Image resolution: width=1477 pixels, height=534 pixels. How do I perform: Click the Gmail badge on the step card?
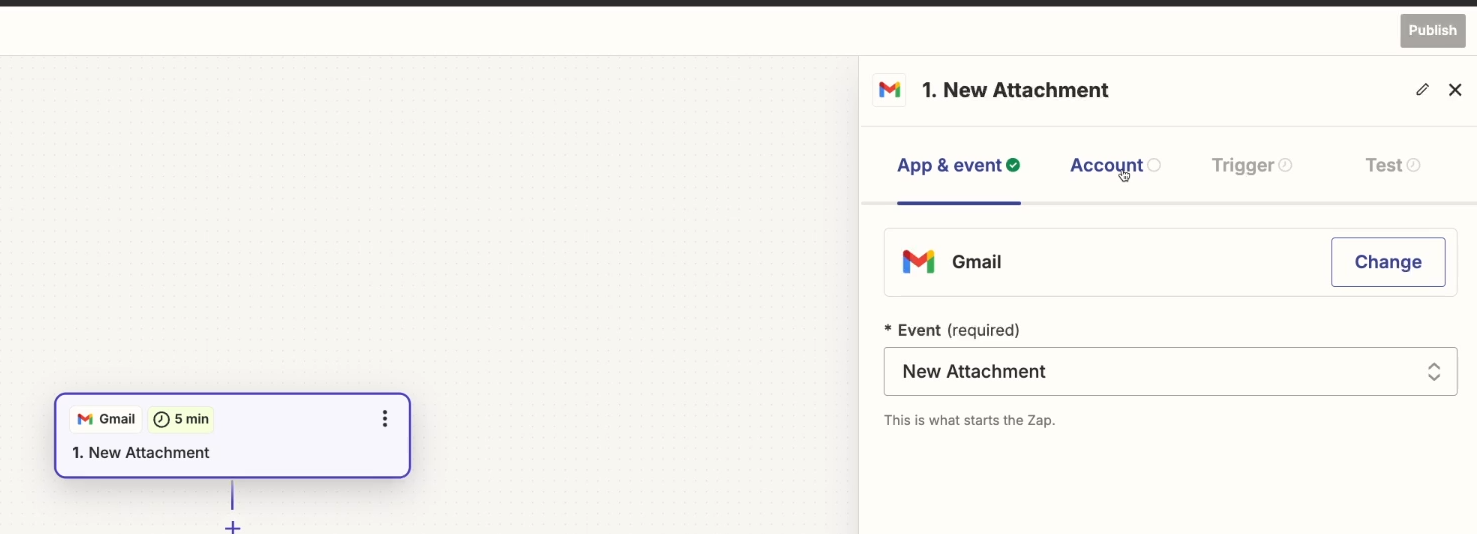[106, 419]
